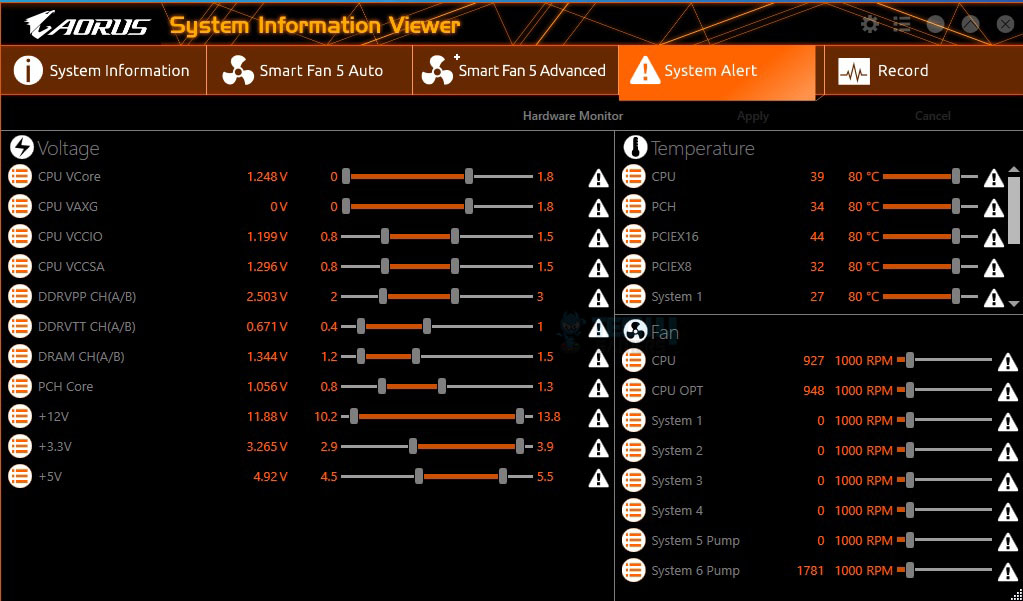Select the System Alert tab
Image resolution: width=1023 pixels, height=601 pixels.
(717, 72)
